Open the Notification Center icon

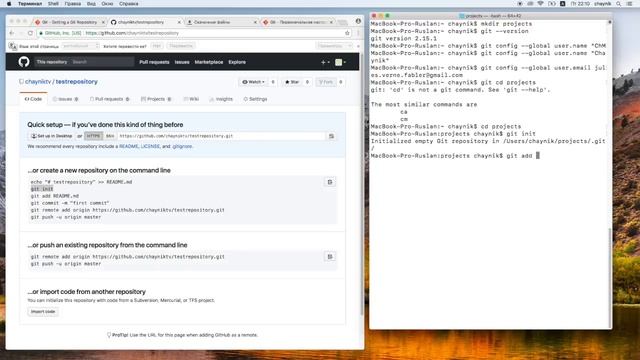pyautogui.click(x=629, y=4)
